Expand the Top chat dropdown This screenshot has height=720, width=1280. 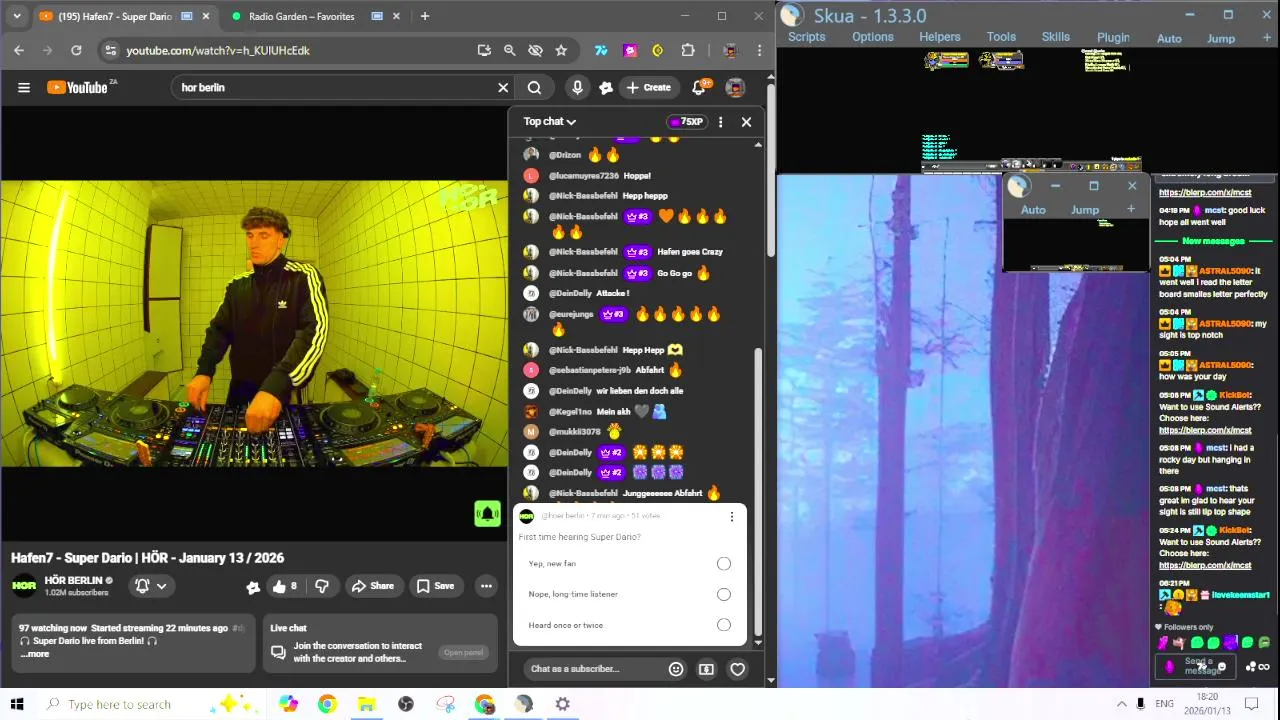point(550,122)
